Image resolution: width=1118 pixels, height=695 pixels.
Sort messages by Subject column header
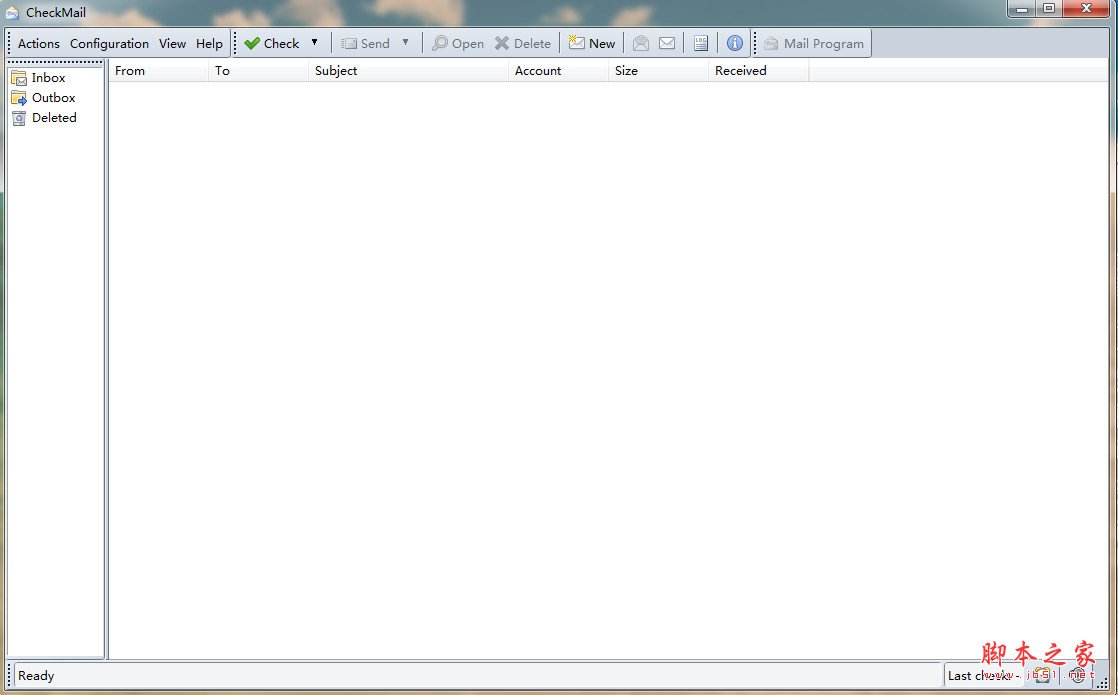click(x=408, y=71)
